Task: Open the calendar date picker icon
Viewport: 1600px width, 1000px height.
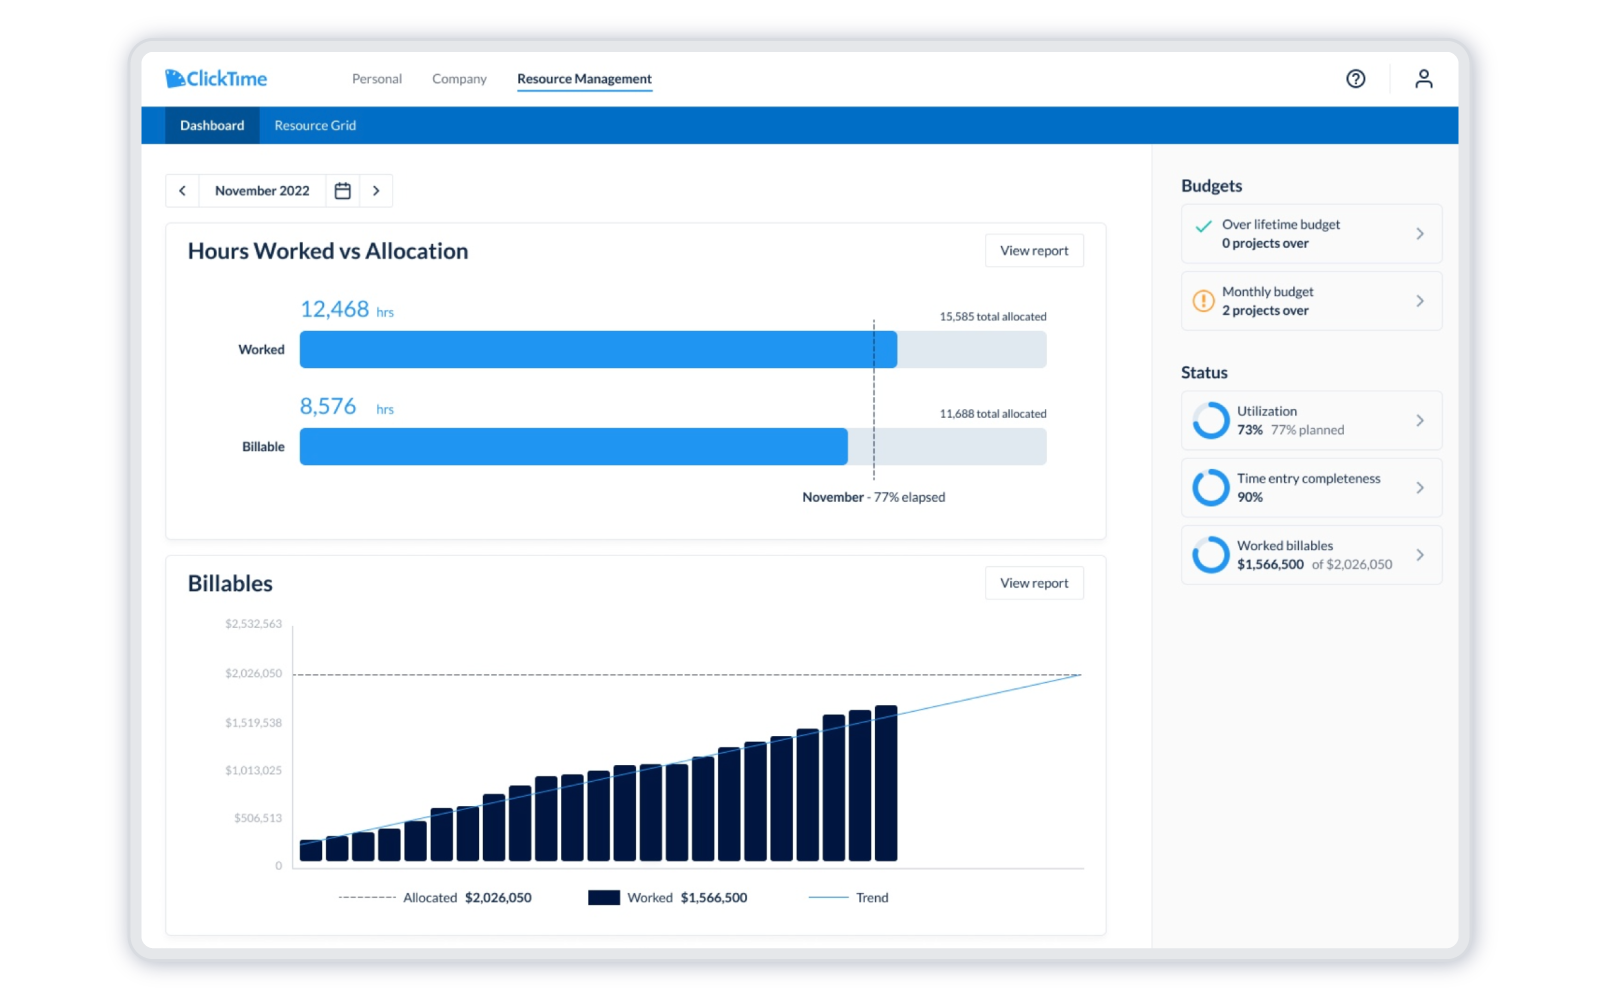Action: click(x=341, y=190)
